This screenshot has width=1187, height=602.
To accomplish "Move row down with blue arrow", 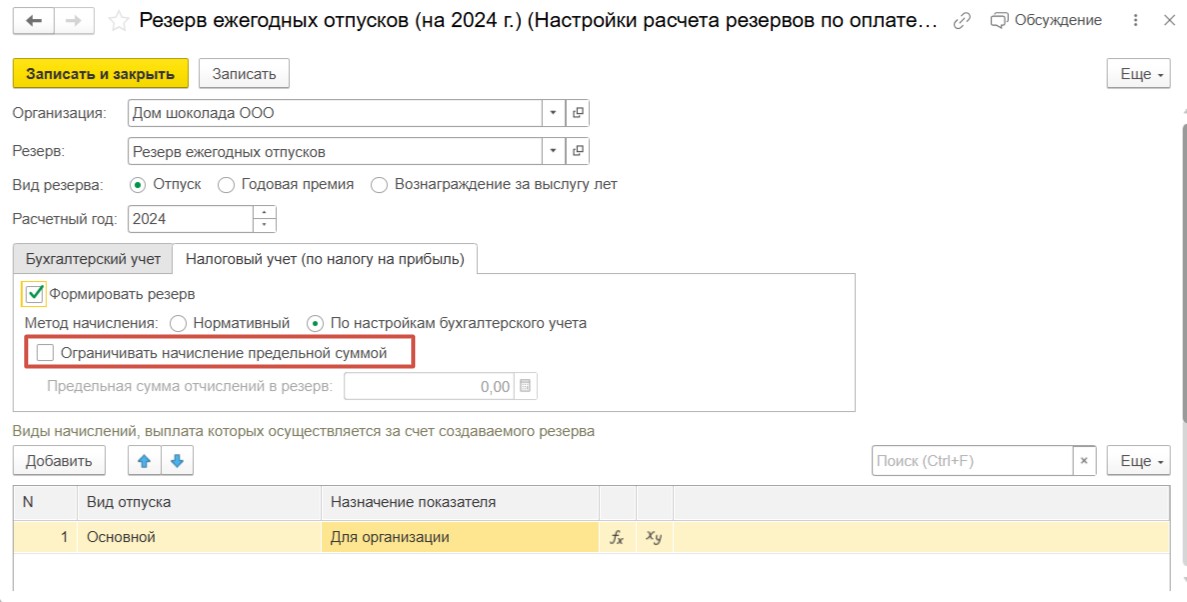I will 177,461.
